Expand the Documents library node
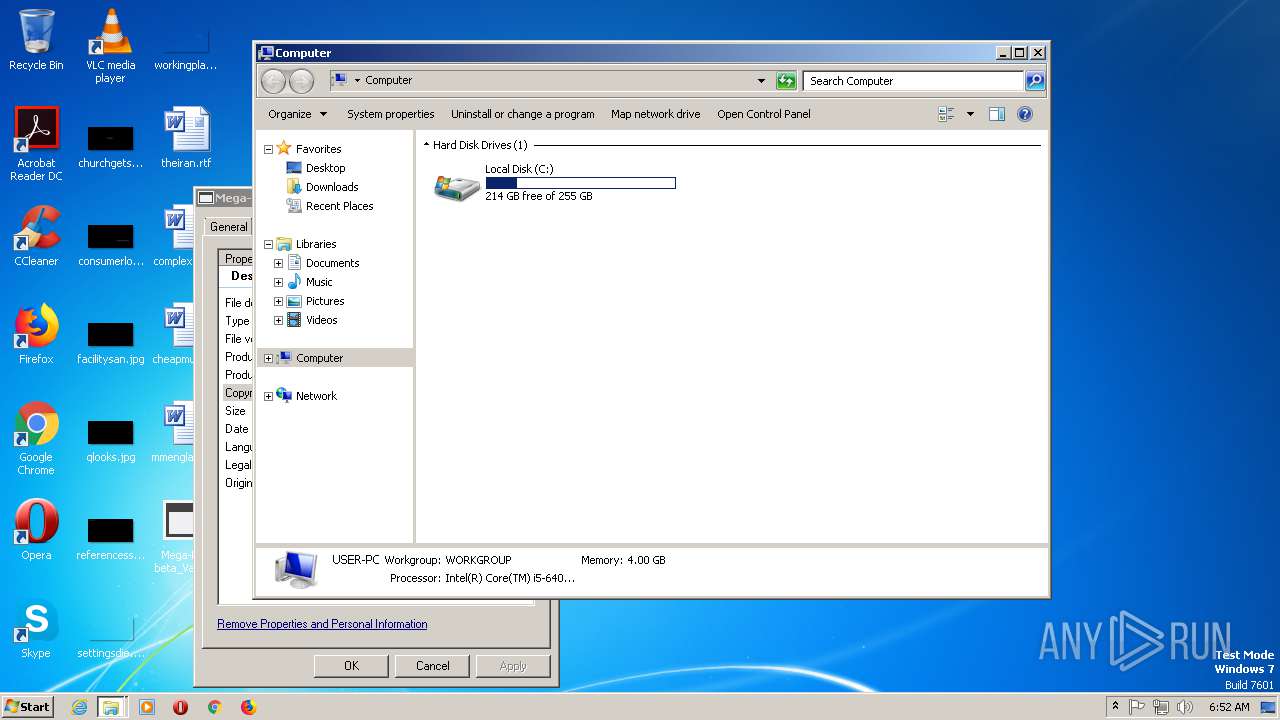The width and height of the screenshot is (1280, 720). point(278,263)
